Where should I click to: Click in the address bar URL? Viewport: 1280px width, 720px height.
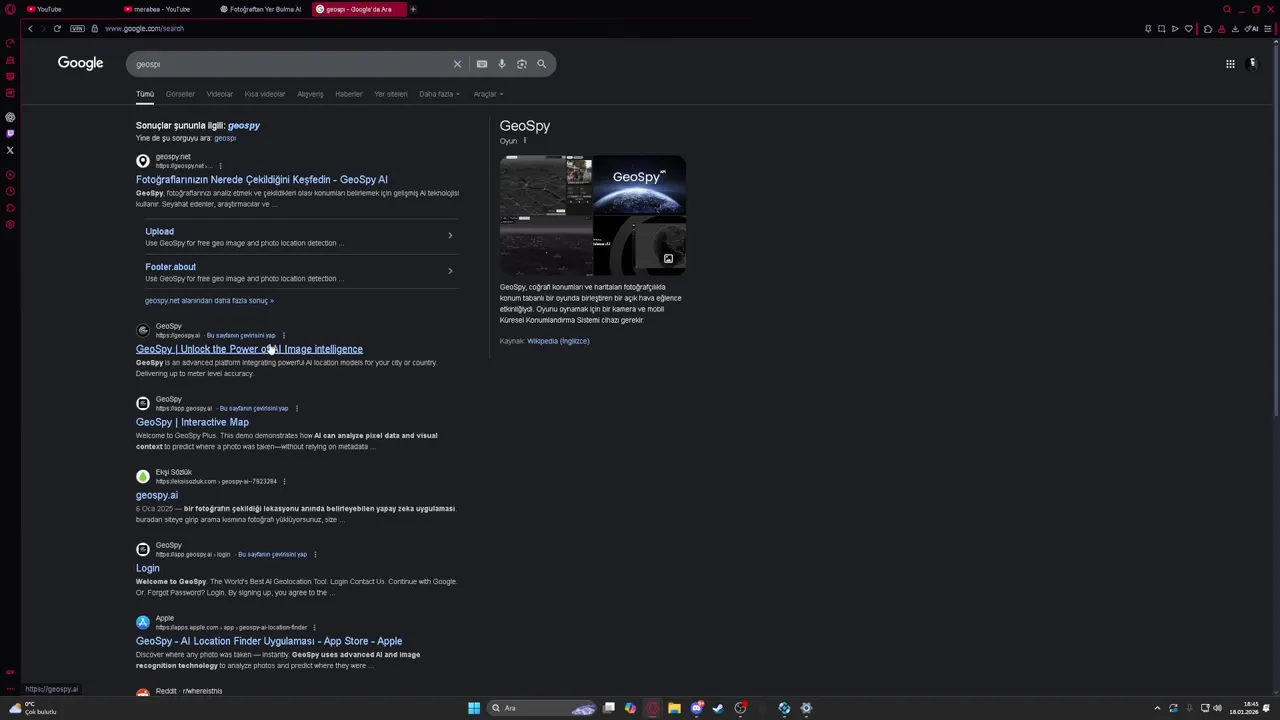click(x=144, y=29)
